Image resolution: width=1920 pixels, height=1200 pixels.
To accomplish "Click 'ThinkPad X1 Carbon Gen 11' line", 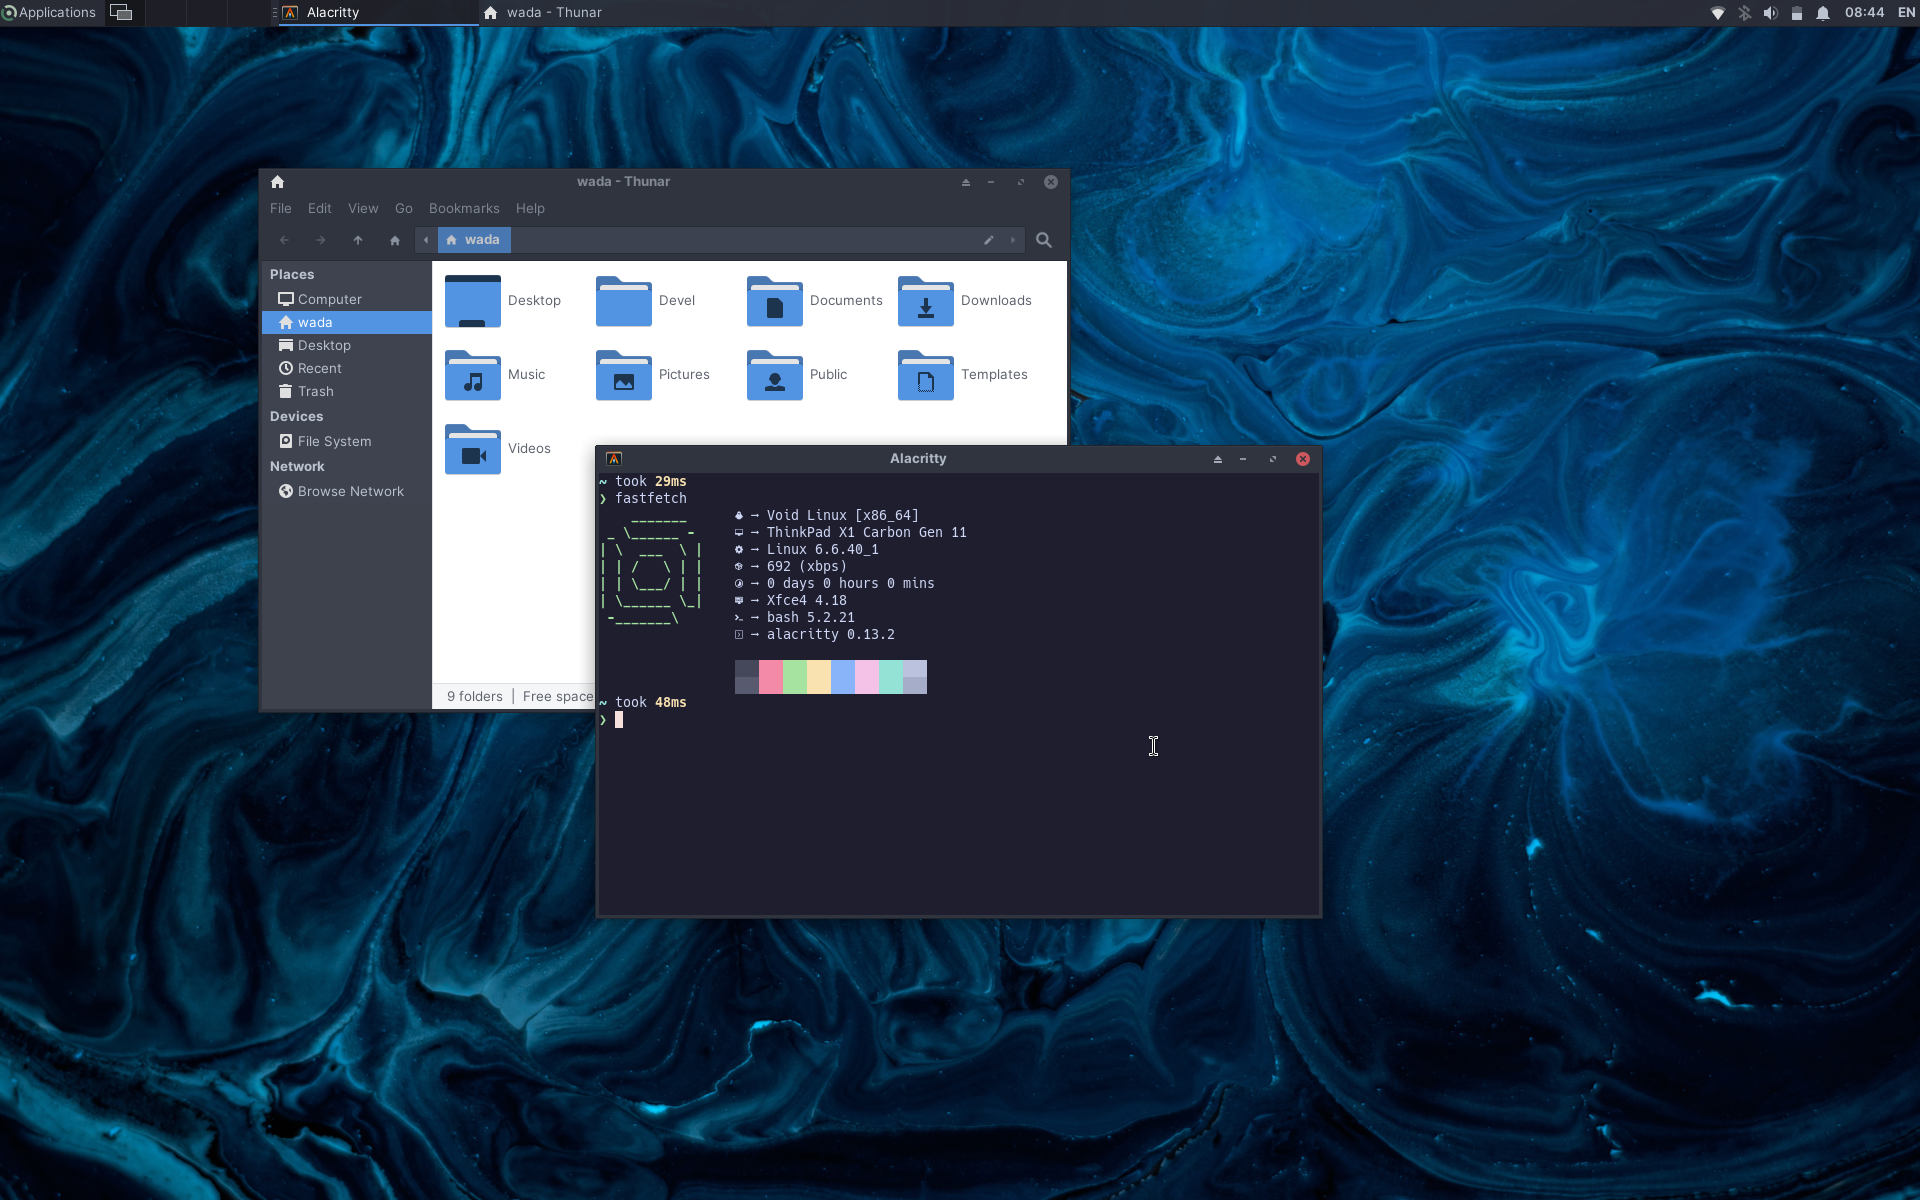I will pyautogui.click(x=866, y=533).
